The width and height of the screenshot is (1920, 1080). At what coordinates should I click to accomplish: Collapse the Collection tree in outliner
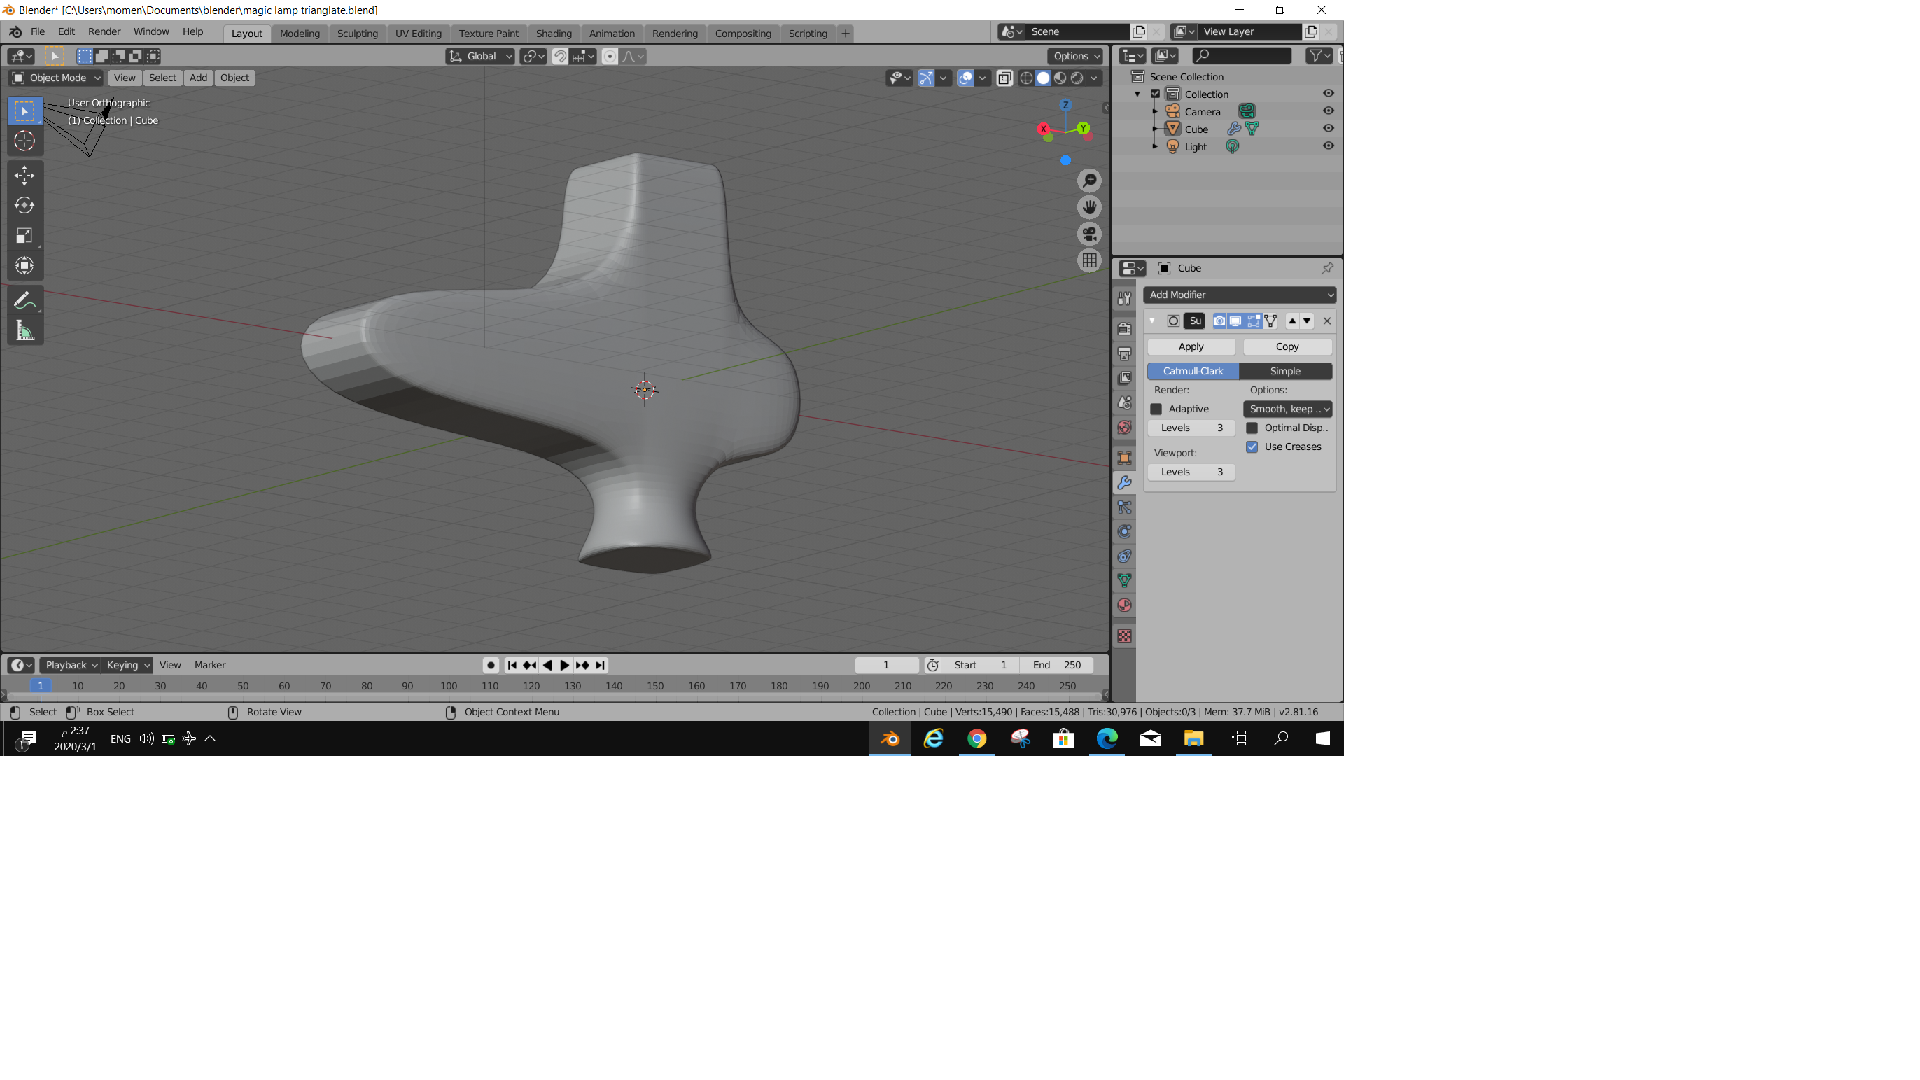pos(1137,94)
